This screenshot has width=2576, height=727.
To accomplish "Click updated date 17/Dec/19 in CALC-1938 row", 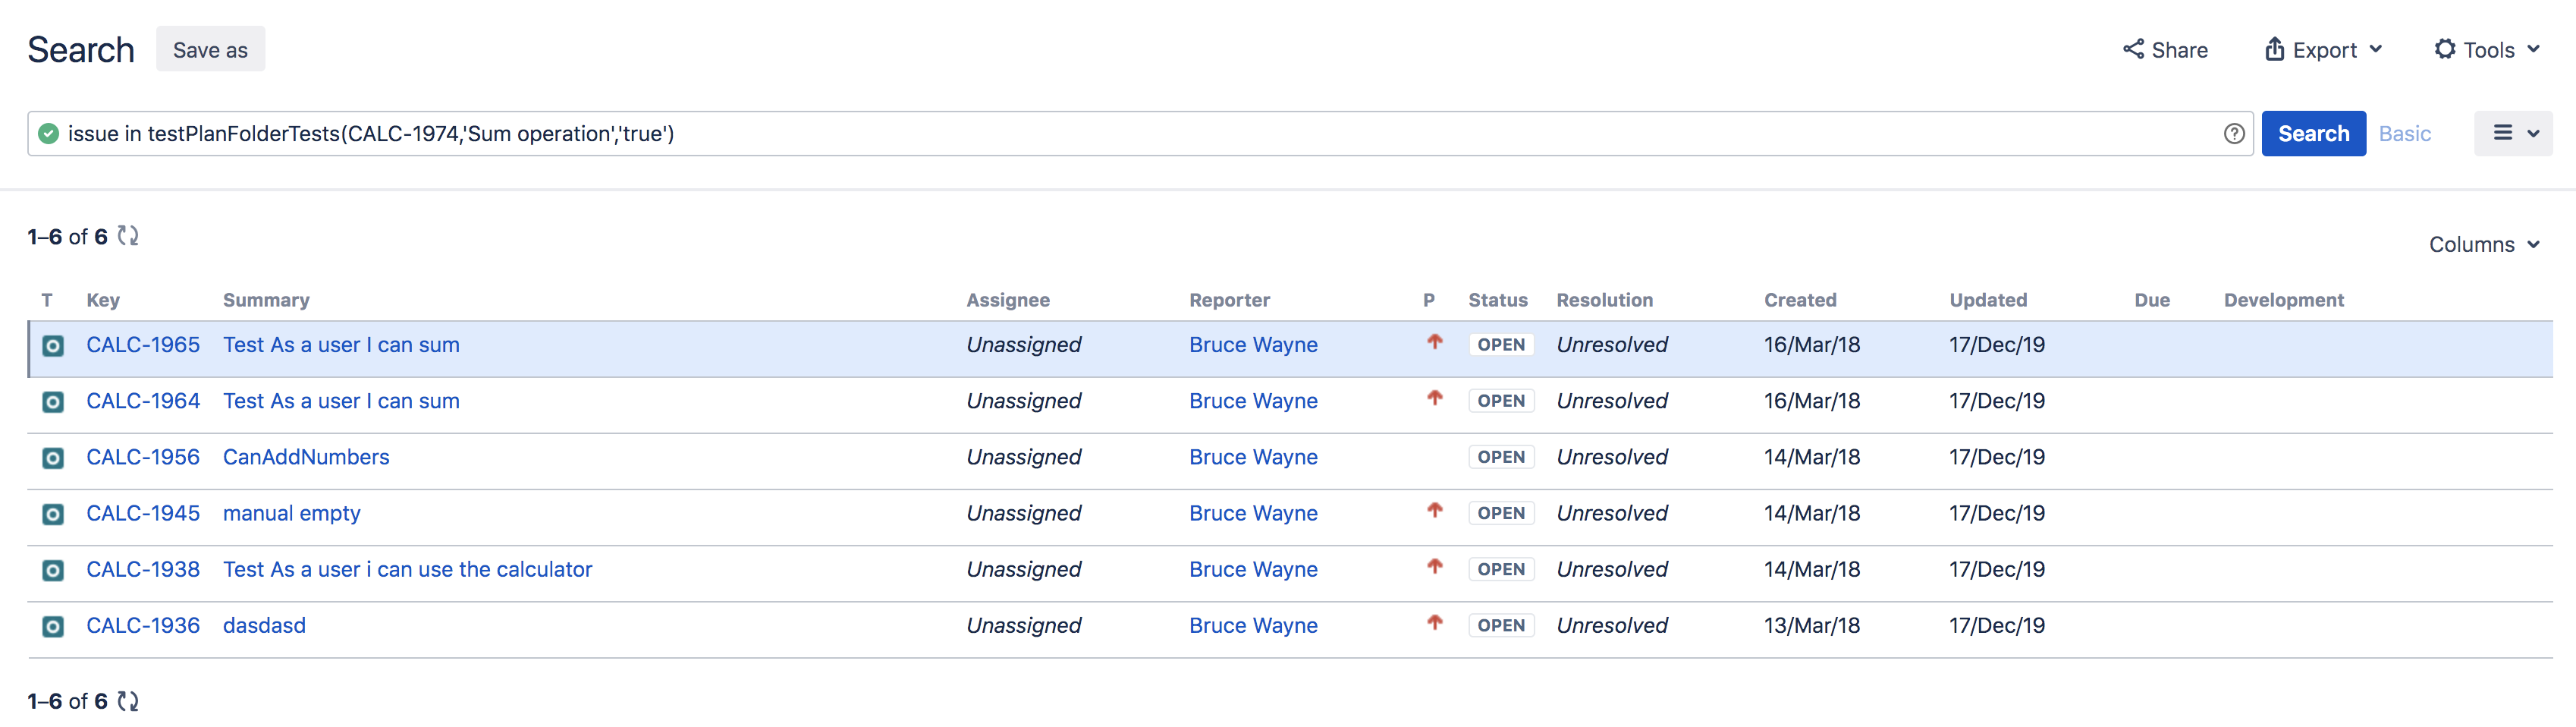I will [x=1996, y=569].
